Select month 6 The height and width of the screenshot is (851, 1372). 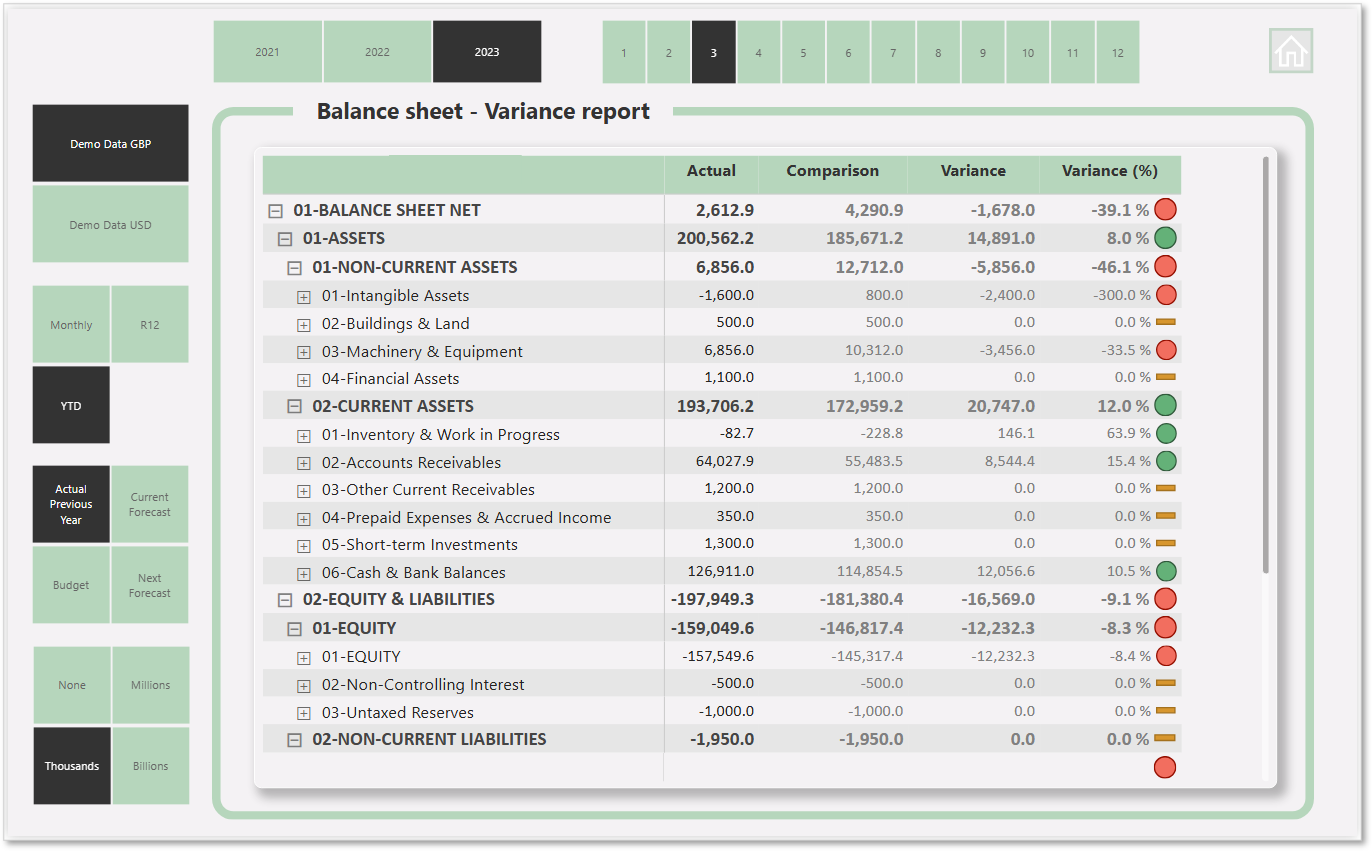848,52
